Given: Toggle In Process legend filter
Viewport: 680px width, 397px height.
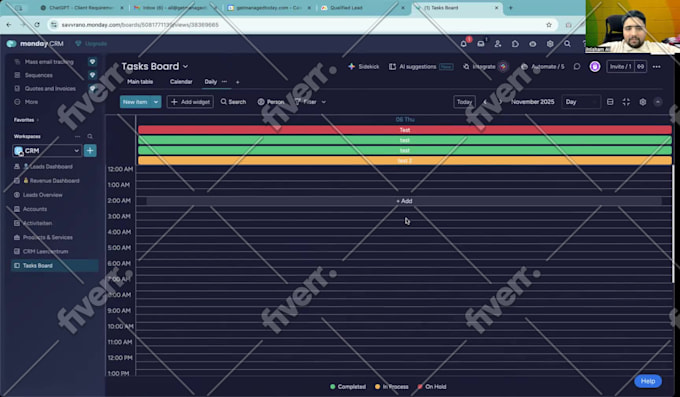Looking at the screenshot, I should click(x=392, y=387).
